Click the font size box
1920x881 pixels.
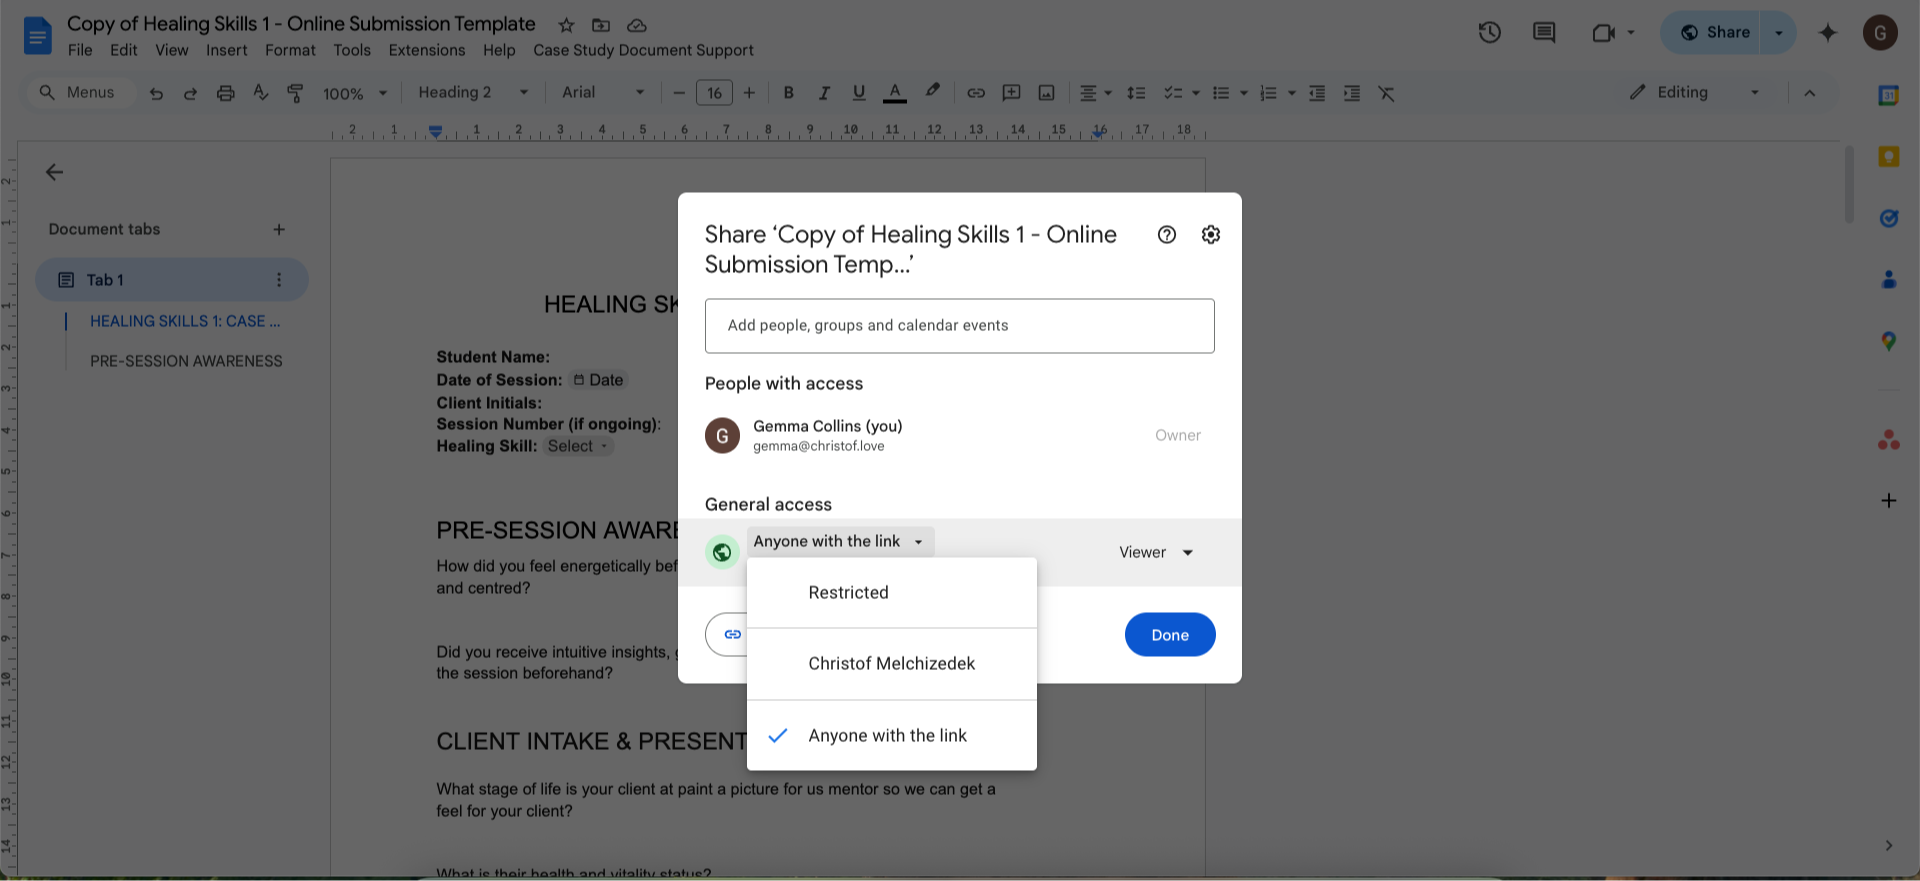tap(714, 93)
